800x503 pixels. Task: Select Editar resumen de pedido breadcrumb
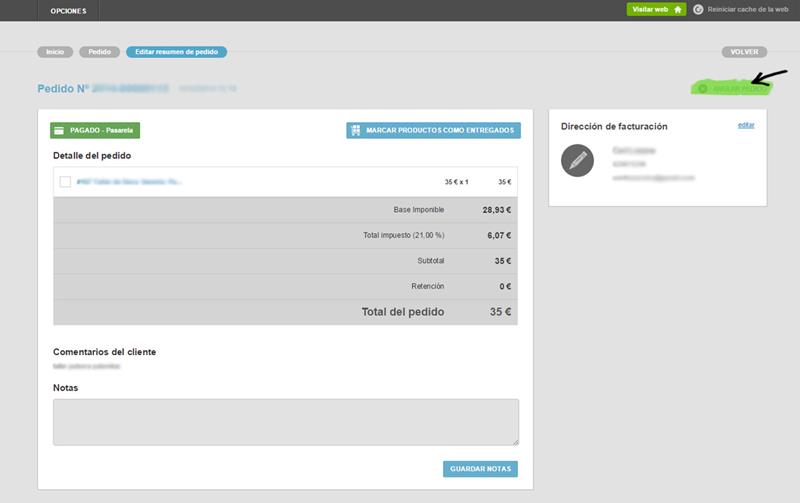click(176, 51)
